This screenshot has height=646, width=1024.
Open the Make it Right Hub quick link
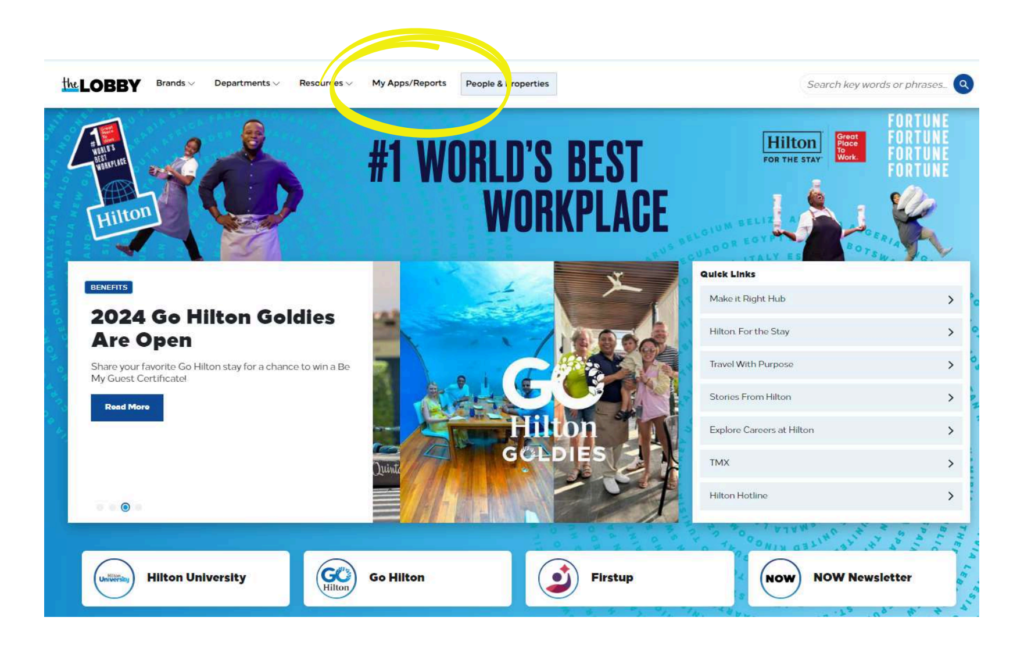pyautogui.click(x=831, y=299)
